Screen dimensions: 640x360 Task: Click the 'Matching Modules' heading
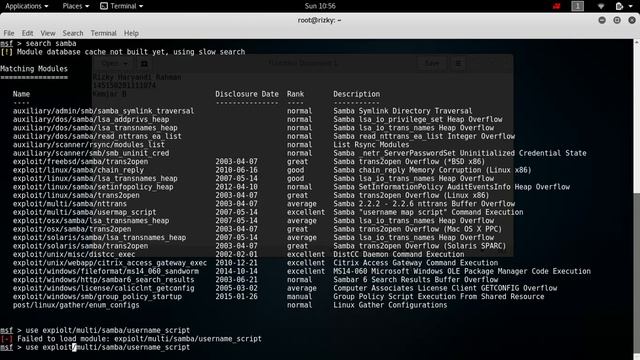click(34, 69)
